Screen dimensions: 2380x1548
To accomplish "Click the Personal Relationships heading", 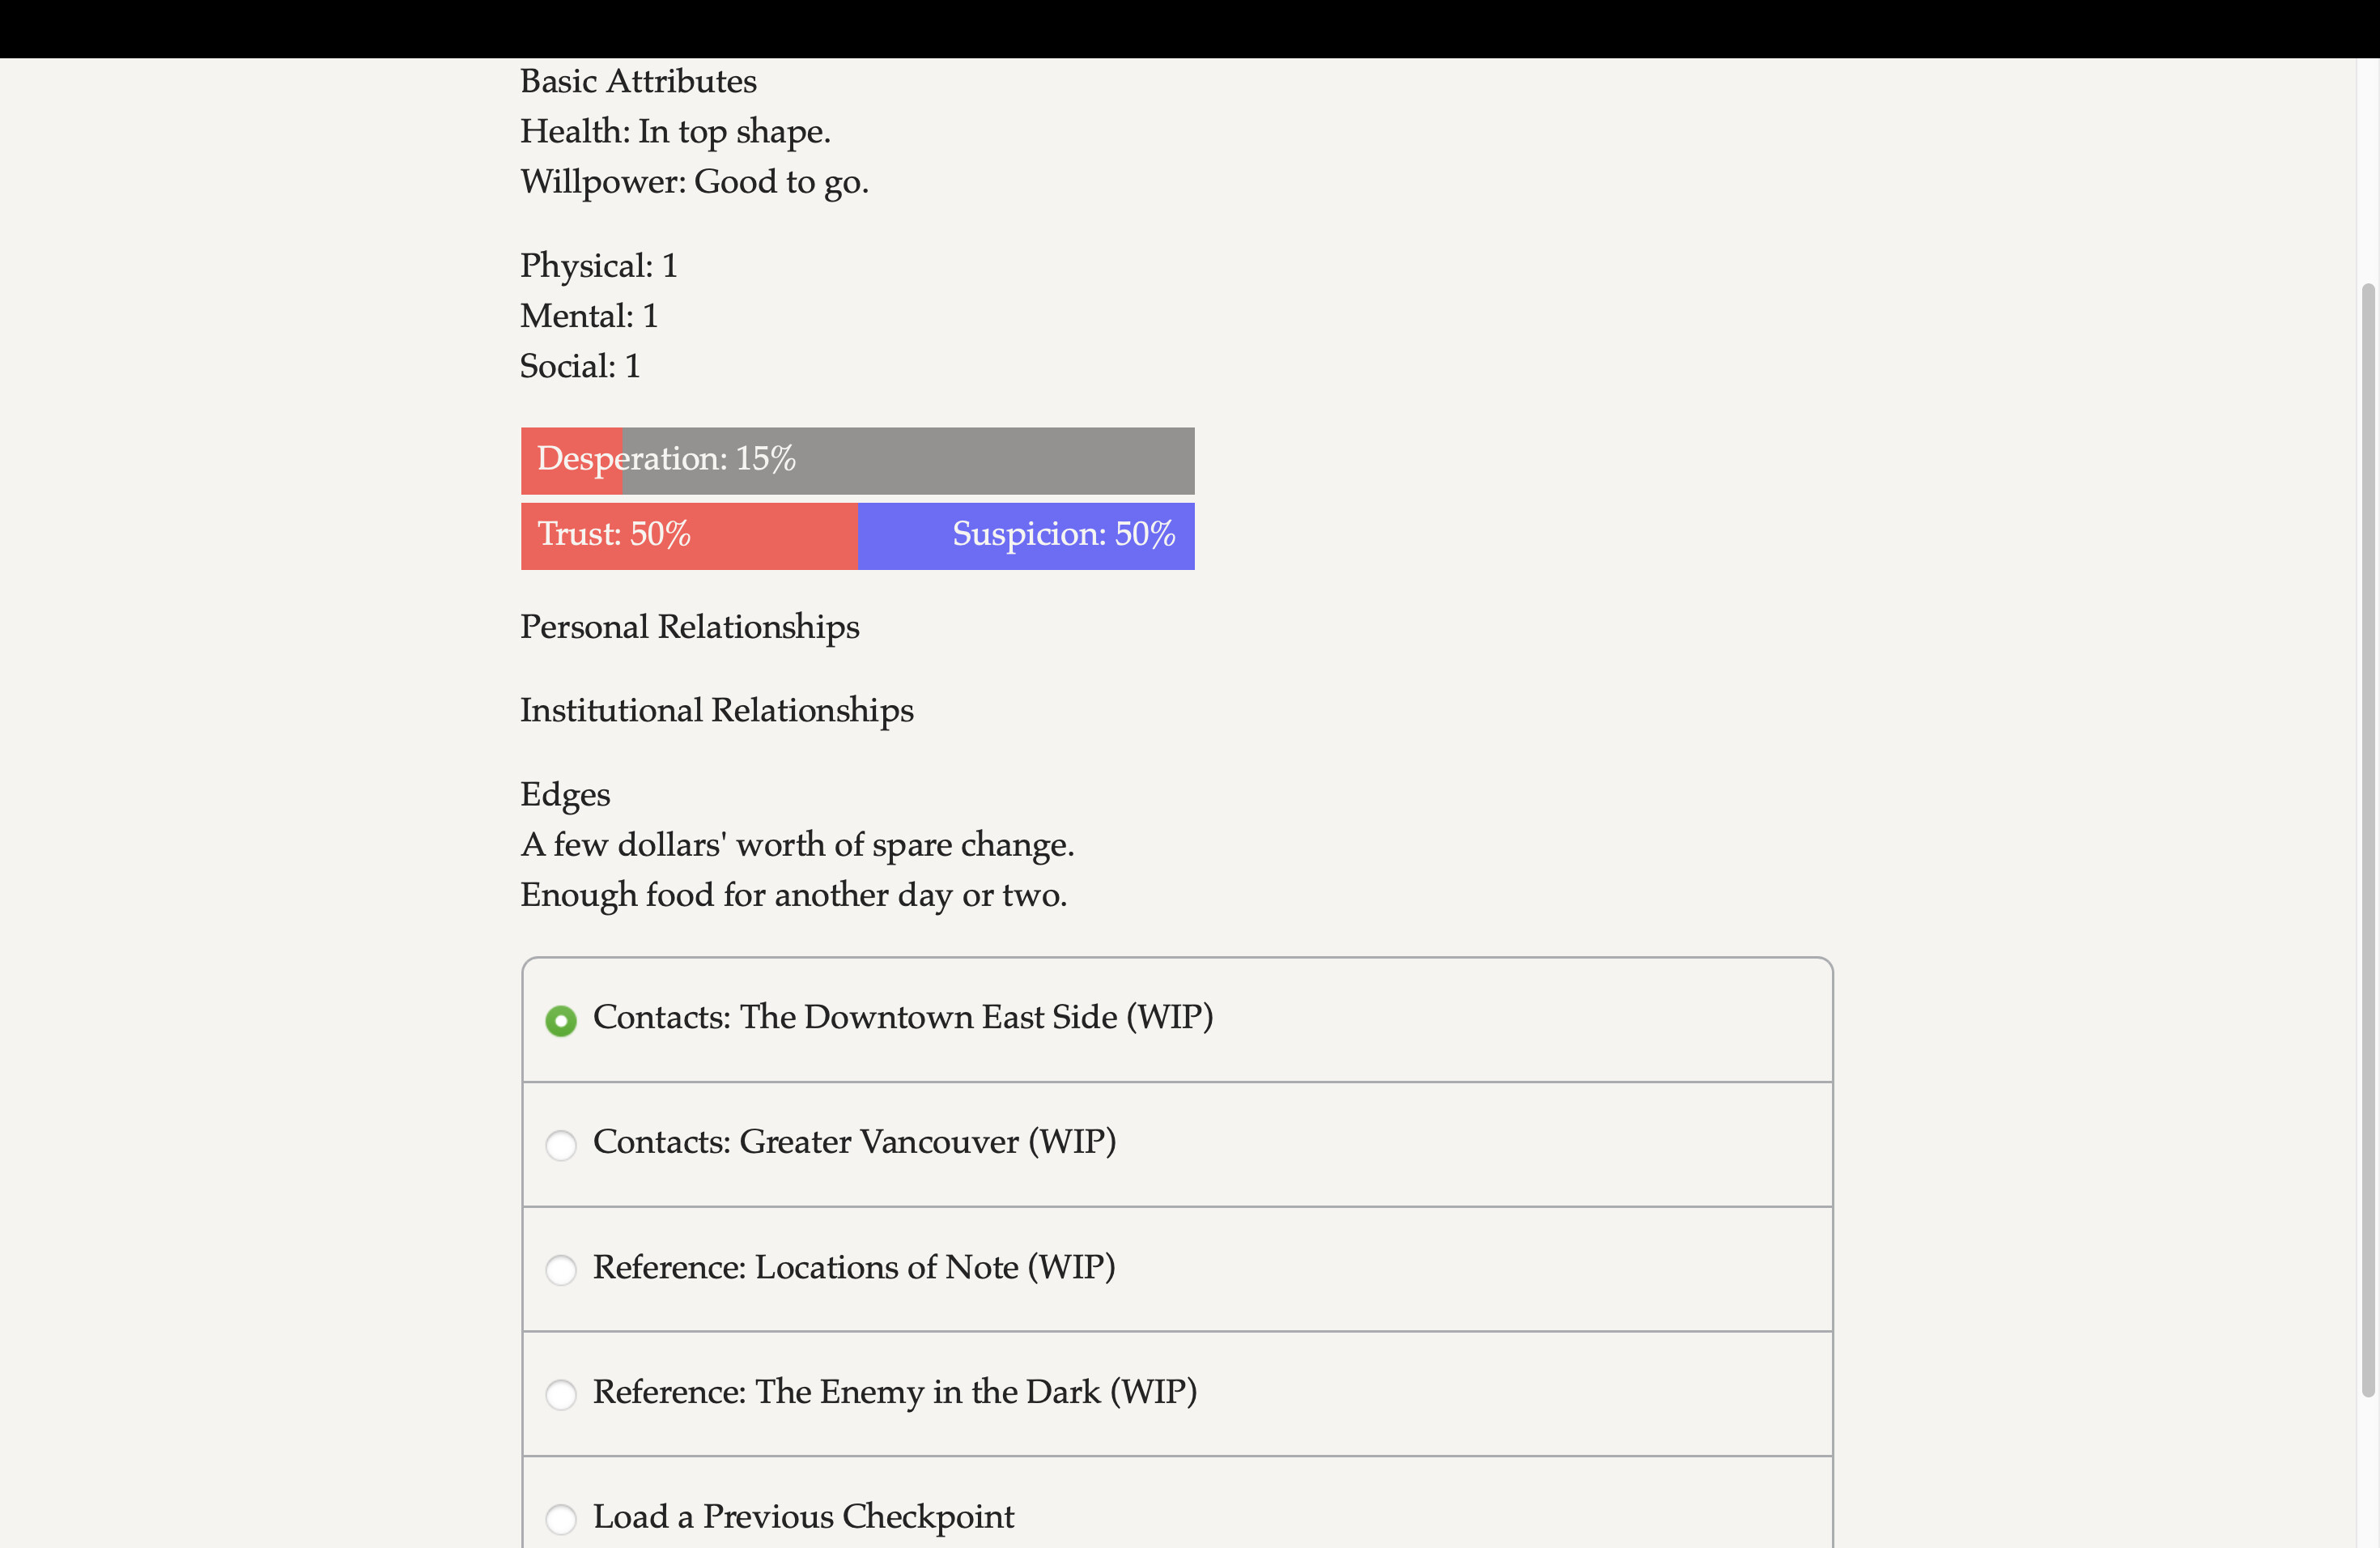I will (689, 627).
